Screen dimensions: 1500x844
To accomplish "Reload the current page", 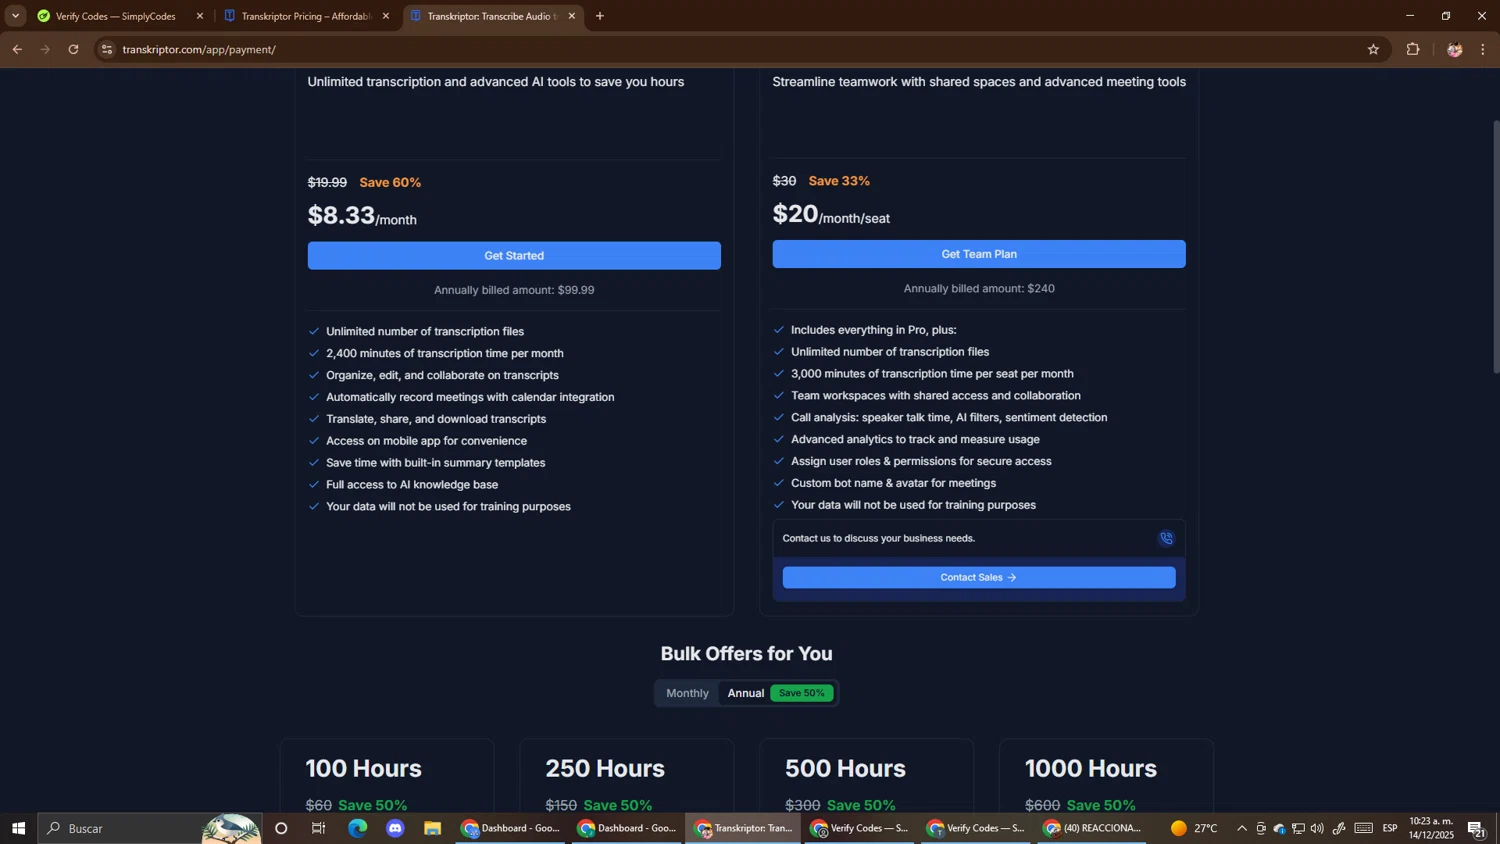I will (x=73, y=49).
